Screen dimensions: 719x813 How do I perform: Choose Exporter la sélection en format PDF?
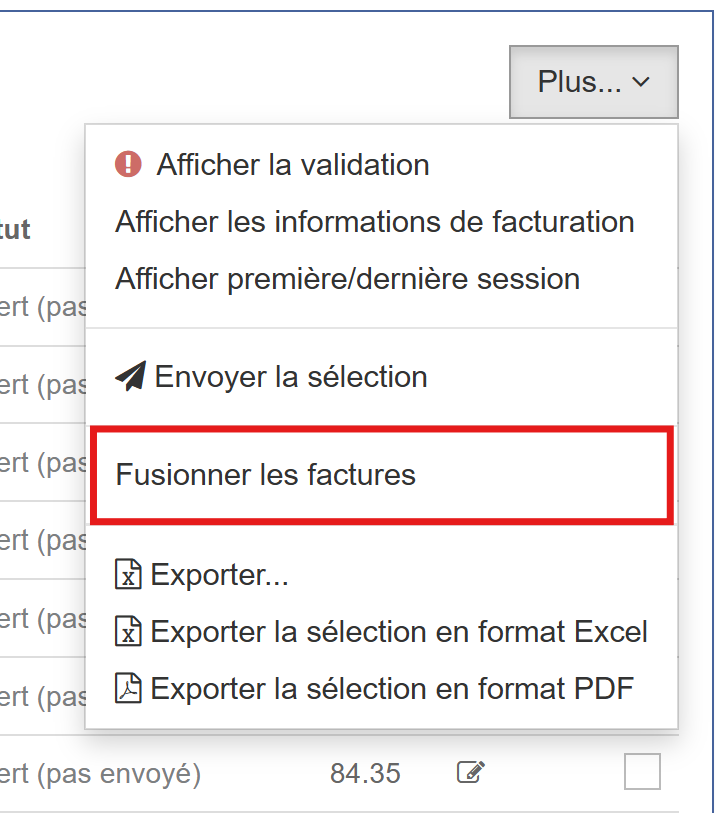click(x=392, y=689)
